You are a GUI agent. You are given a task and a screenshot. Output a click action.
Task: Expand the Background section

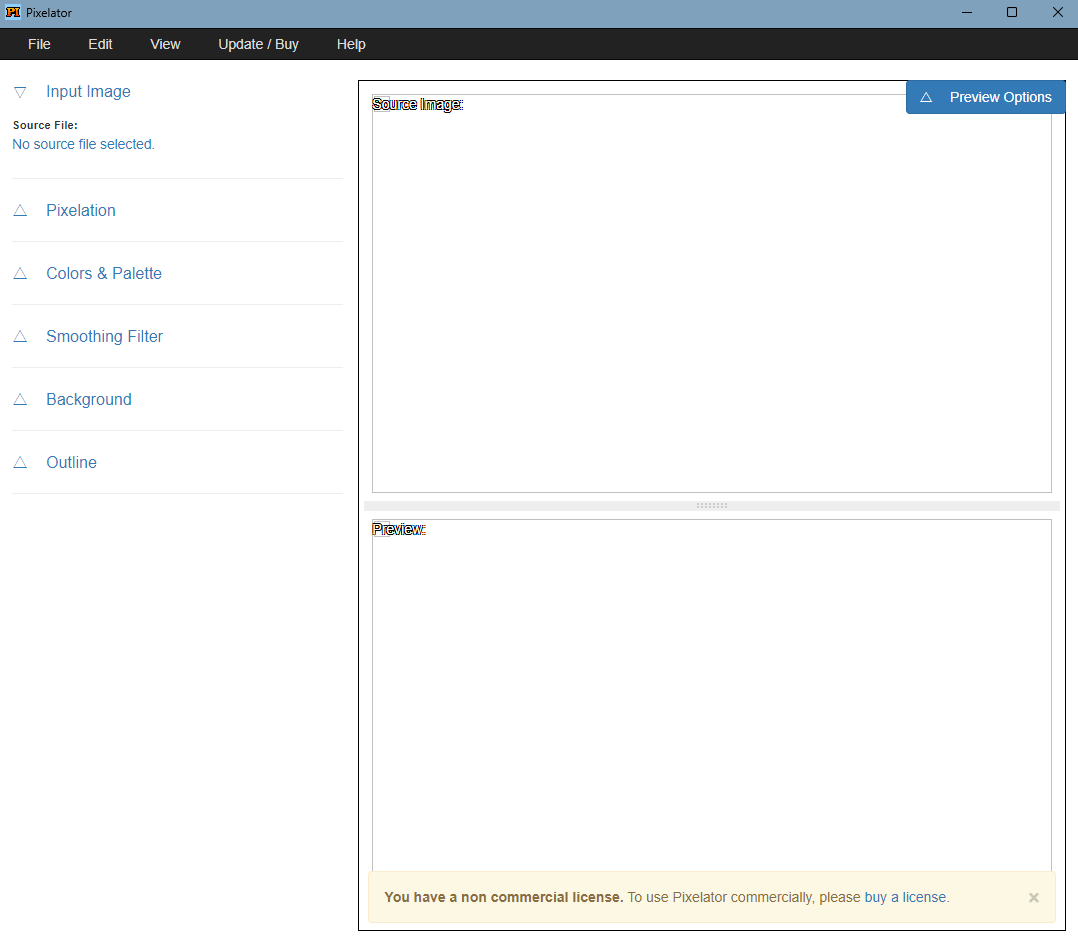pyautogui.click(x=88, y=400)
